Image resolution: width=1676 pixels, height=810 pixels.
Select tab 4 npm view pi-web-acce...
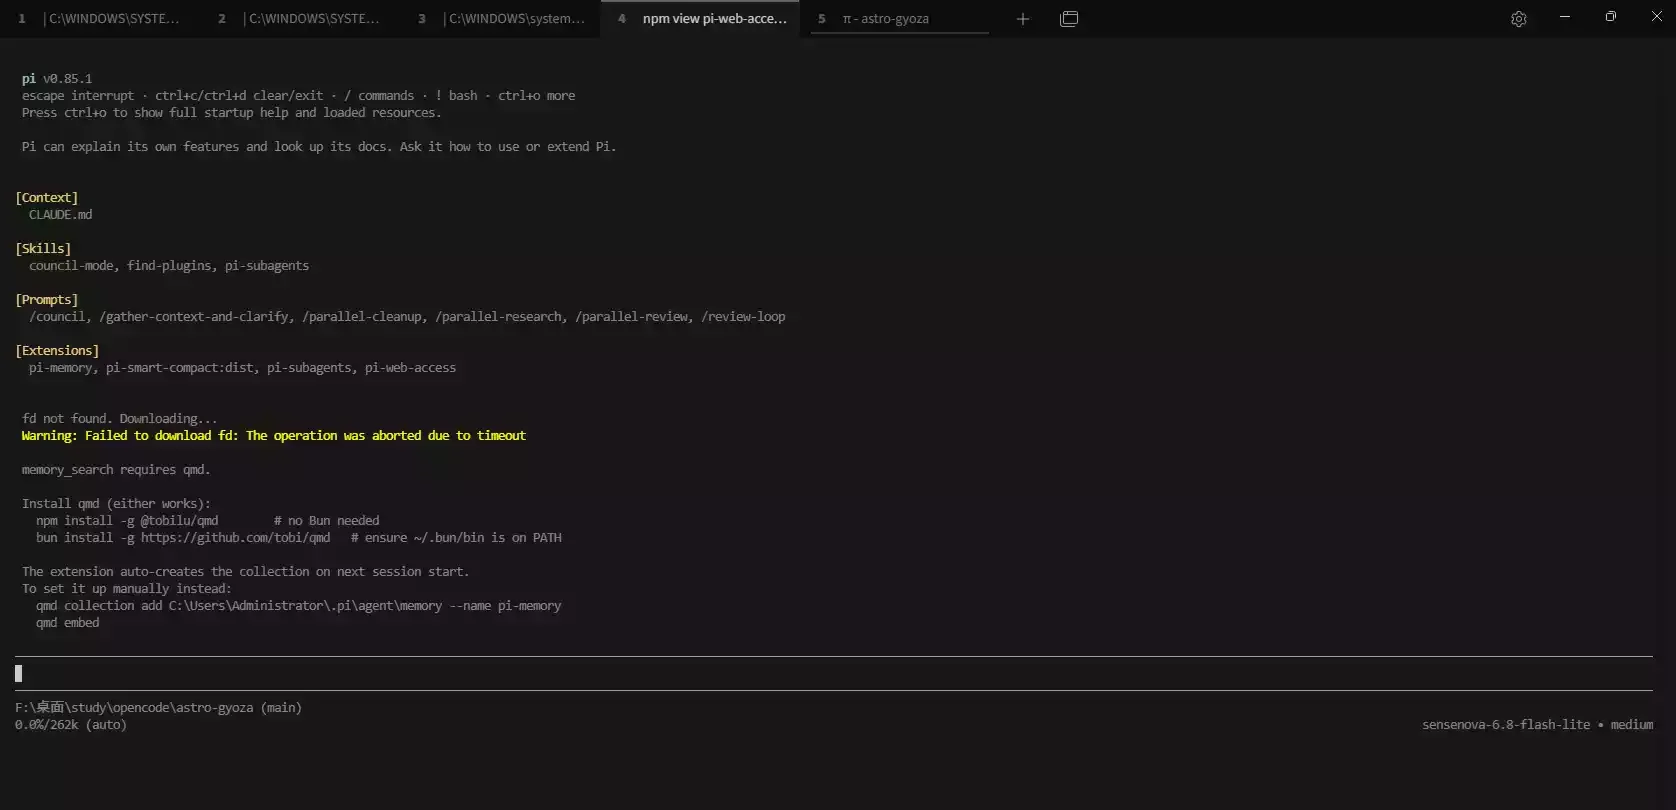pos(700,19)
